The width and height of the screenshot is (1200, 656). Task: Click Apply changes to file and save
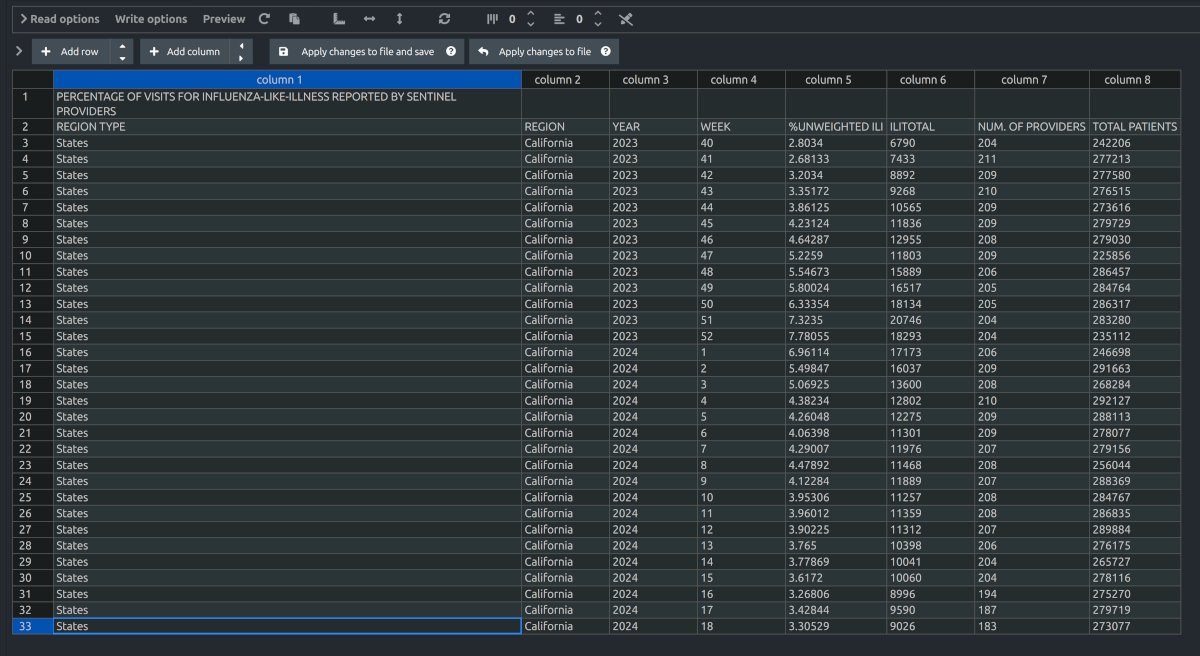point(367,51)
